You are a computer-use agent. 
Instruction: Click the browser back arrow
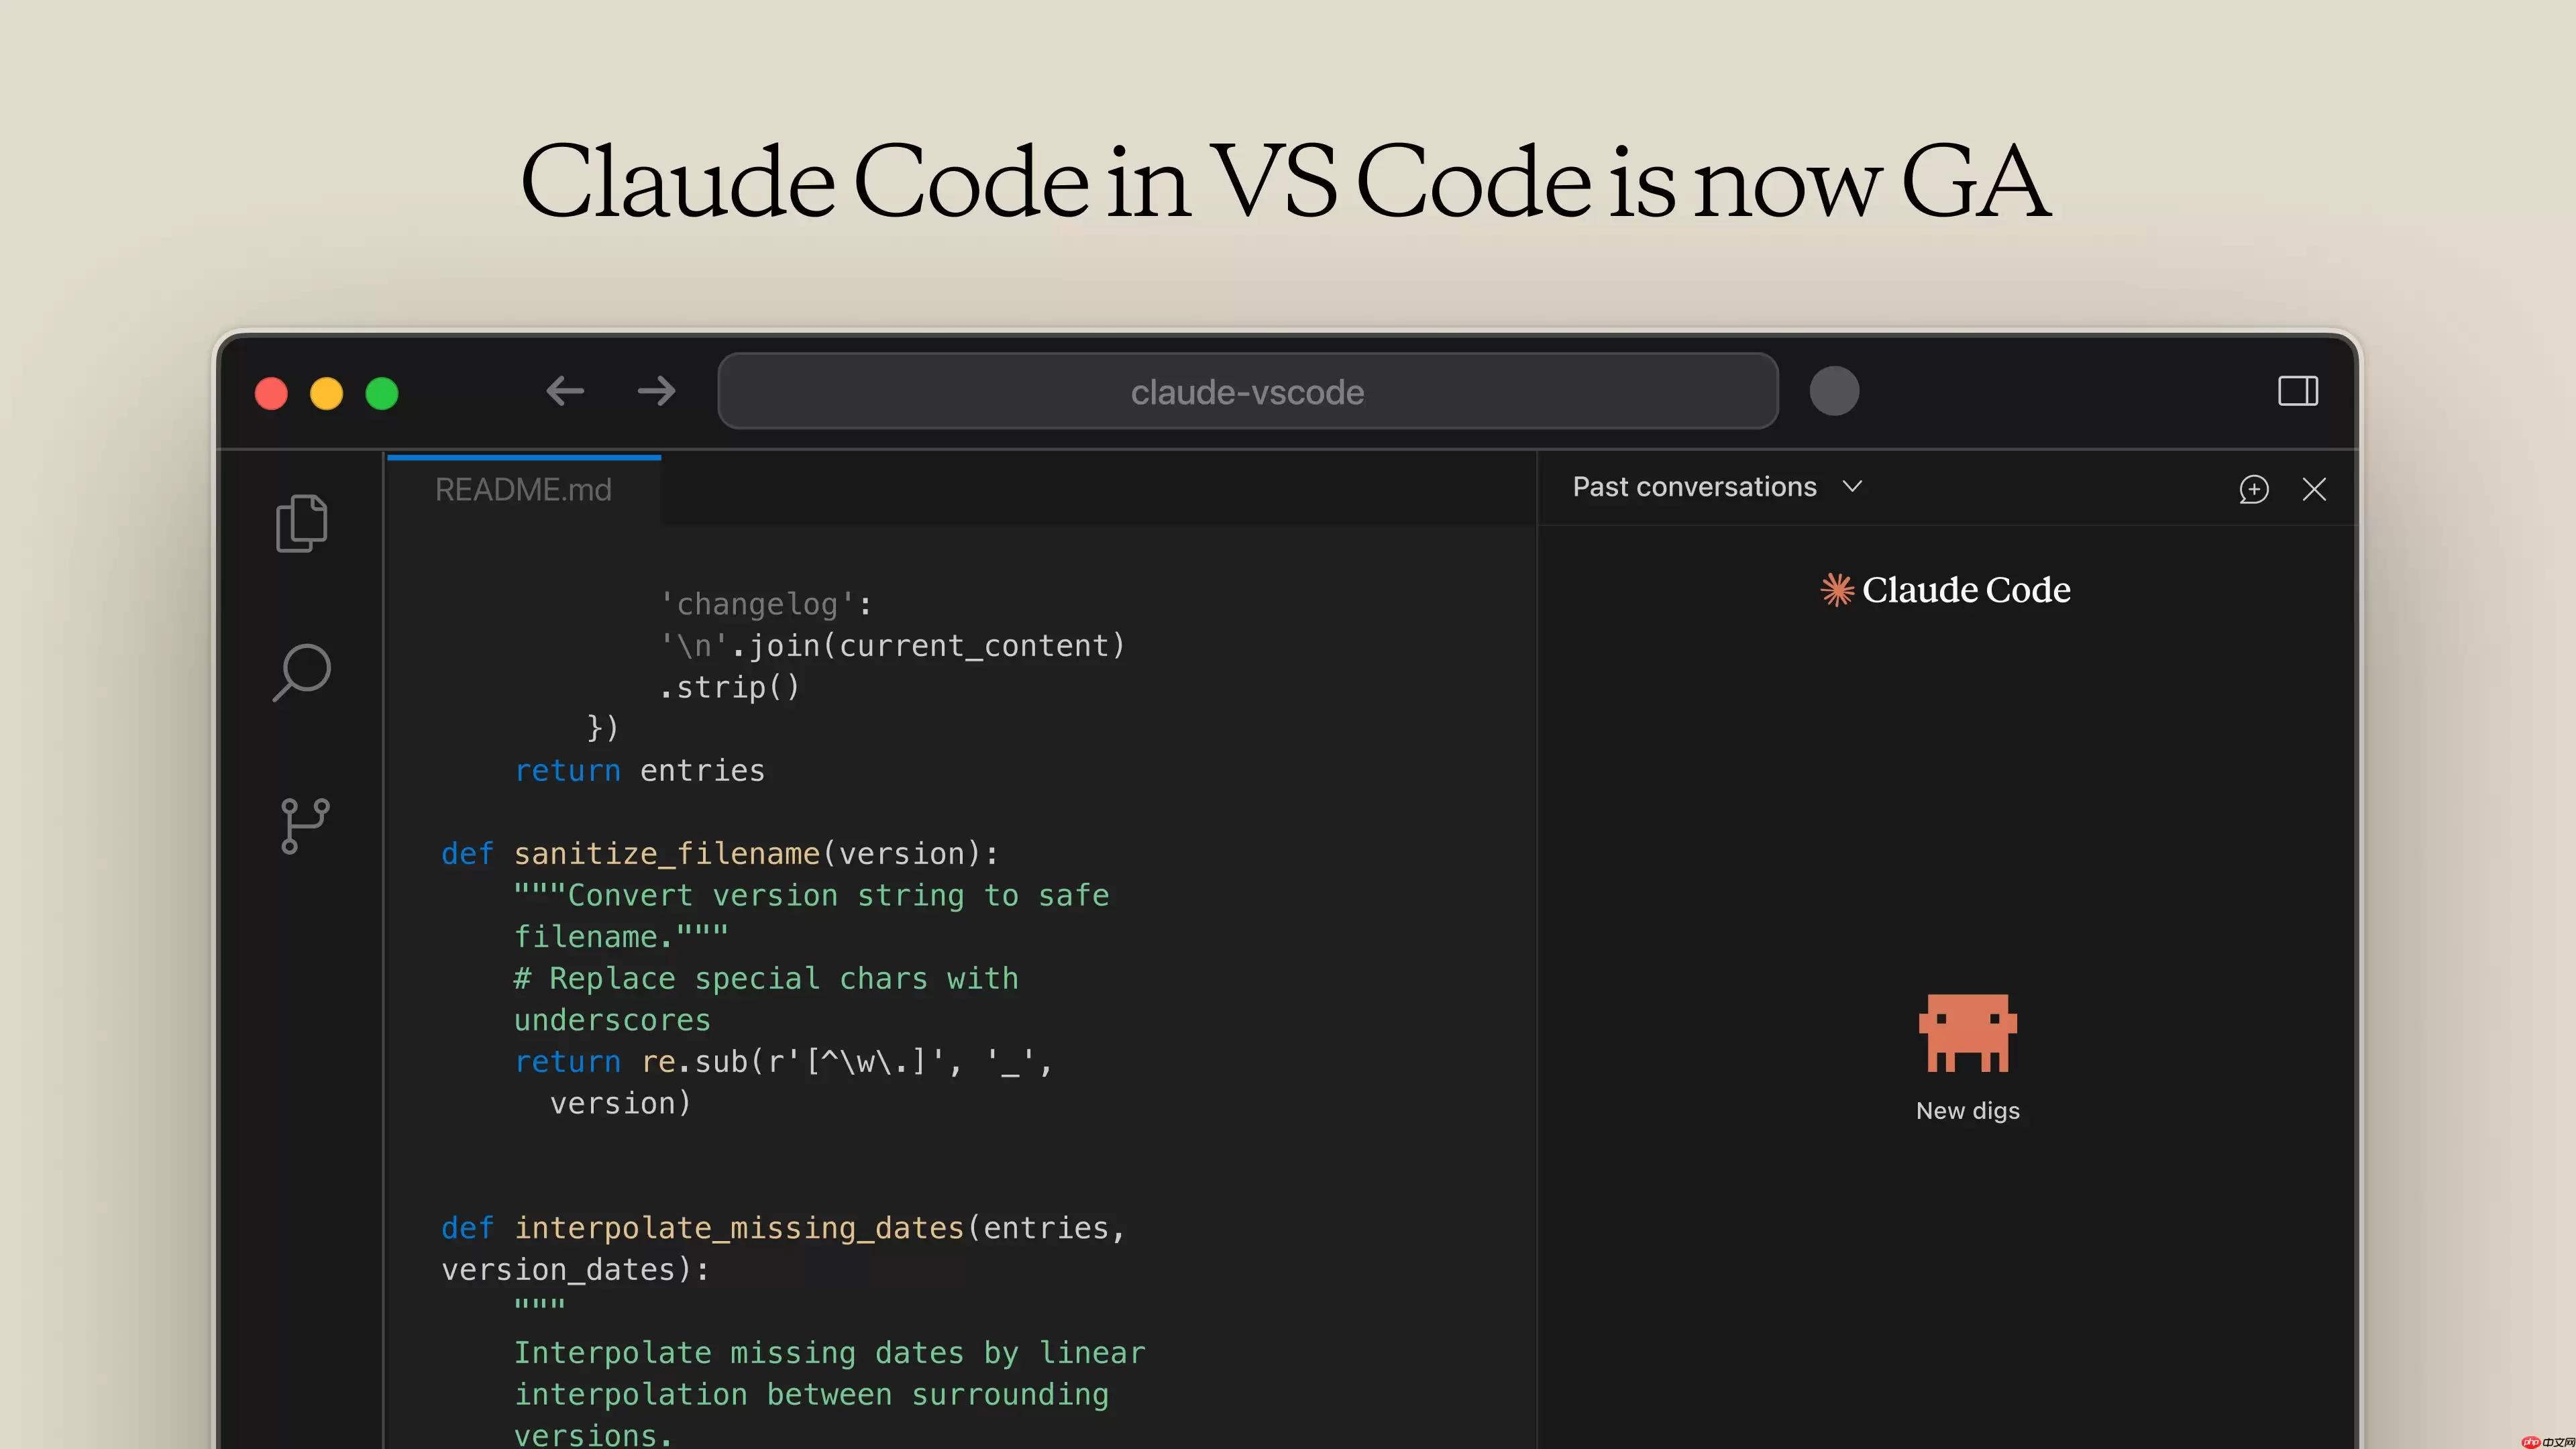pos(565,391)
